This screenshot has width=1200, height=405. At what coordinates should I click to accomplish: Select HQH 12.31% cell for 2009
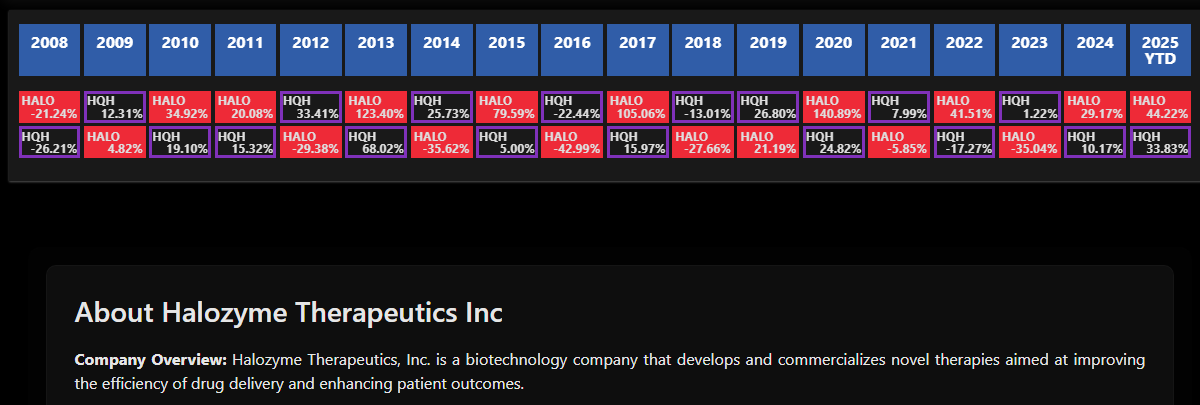click(x=114, y=107)
